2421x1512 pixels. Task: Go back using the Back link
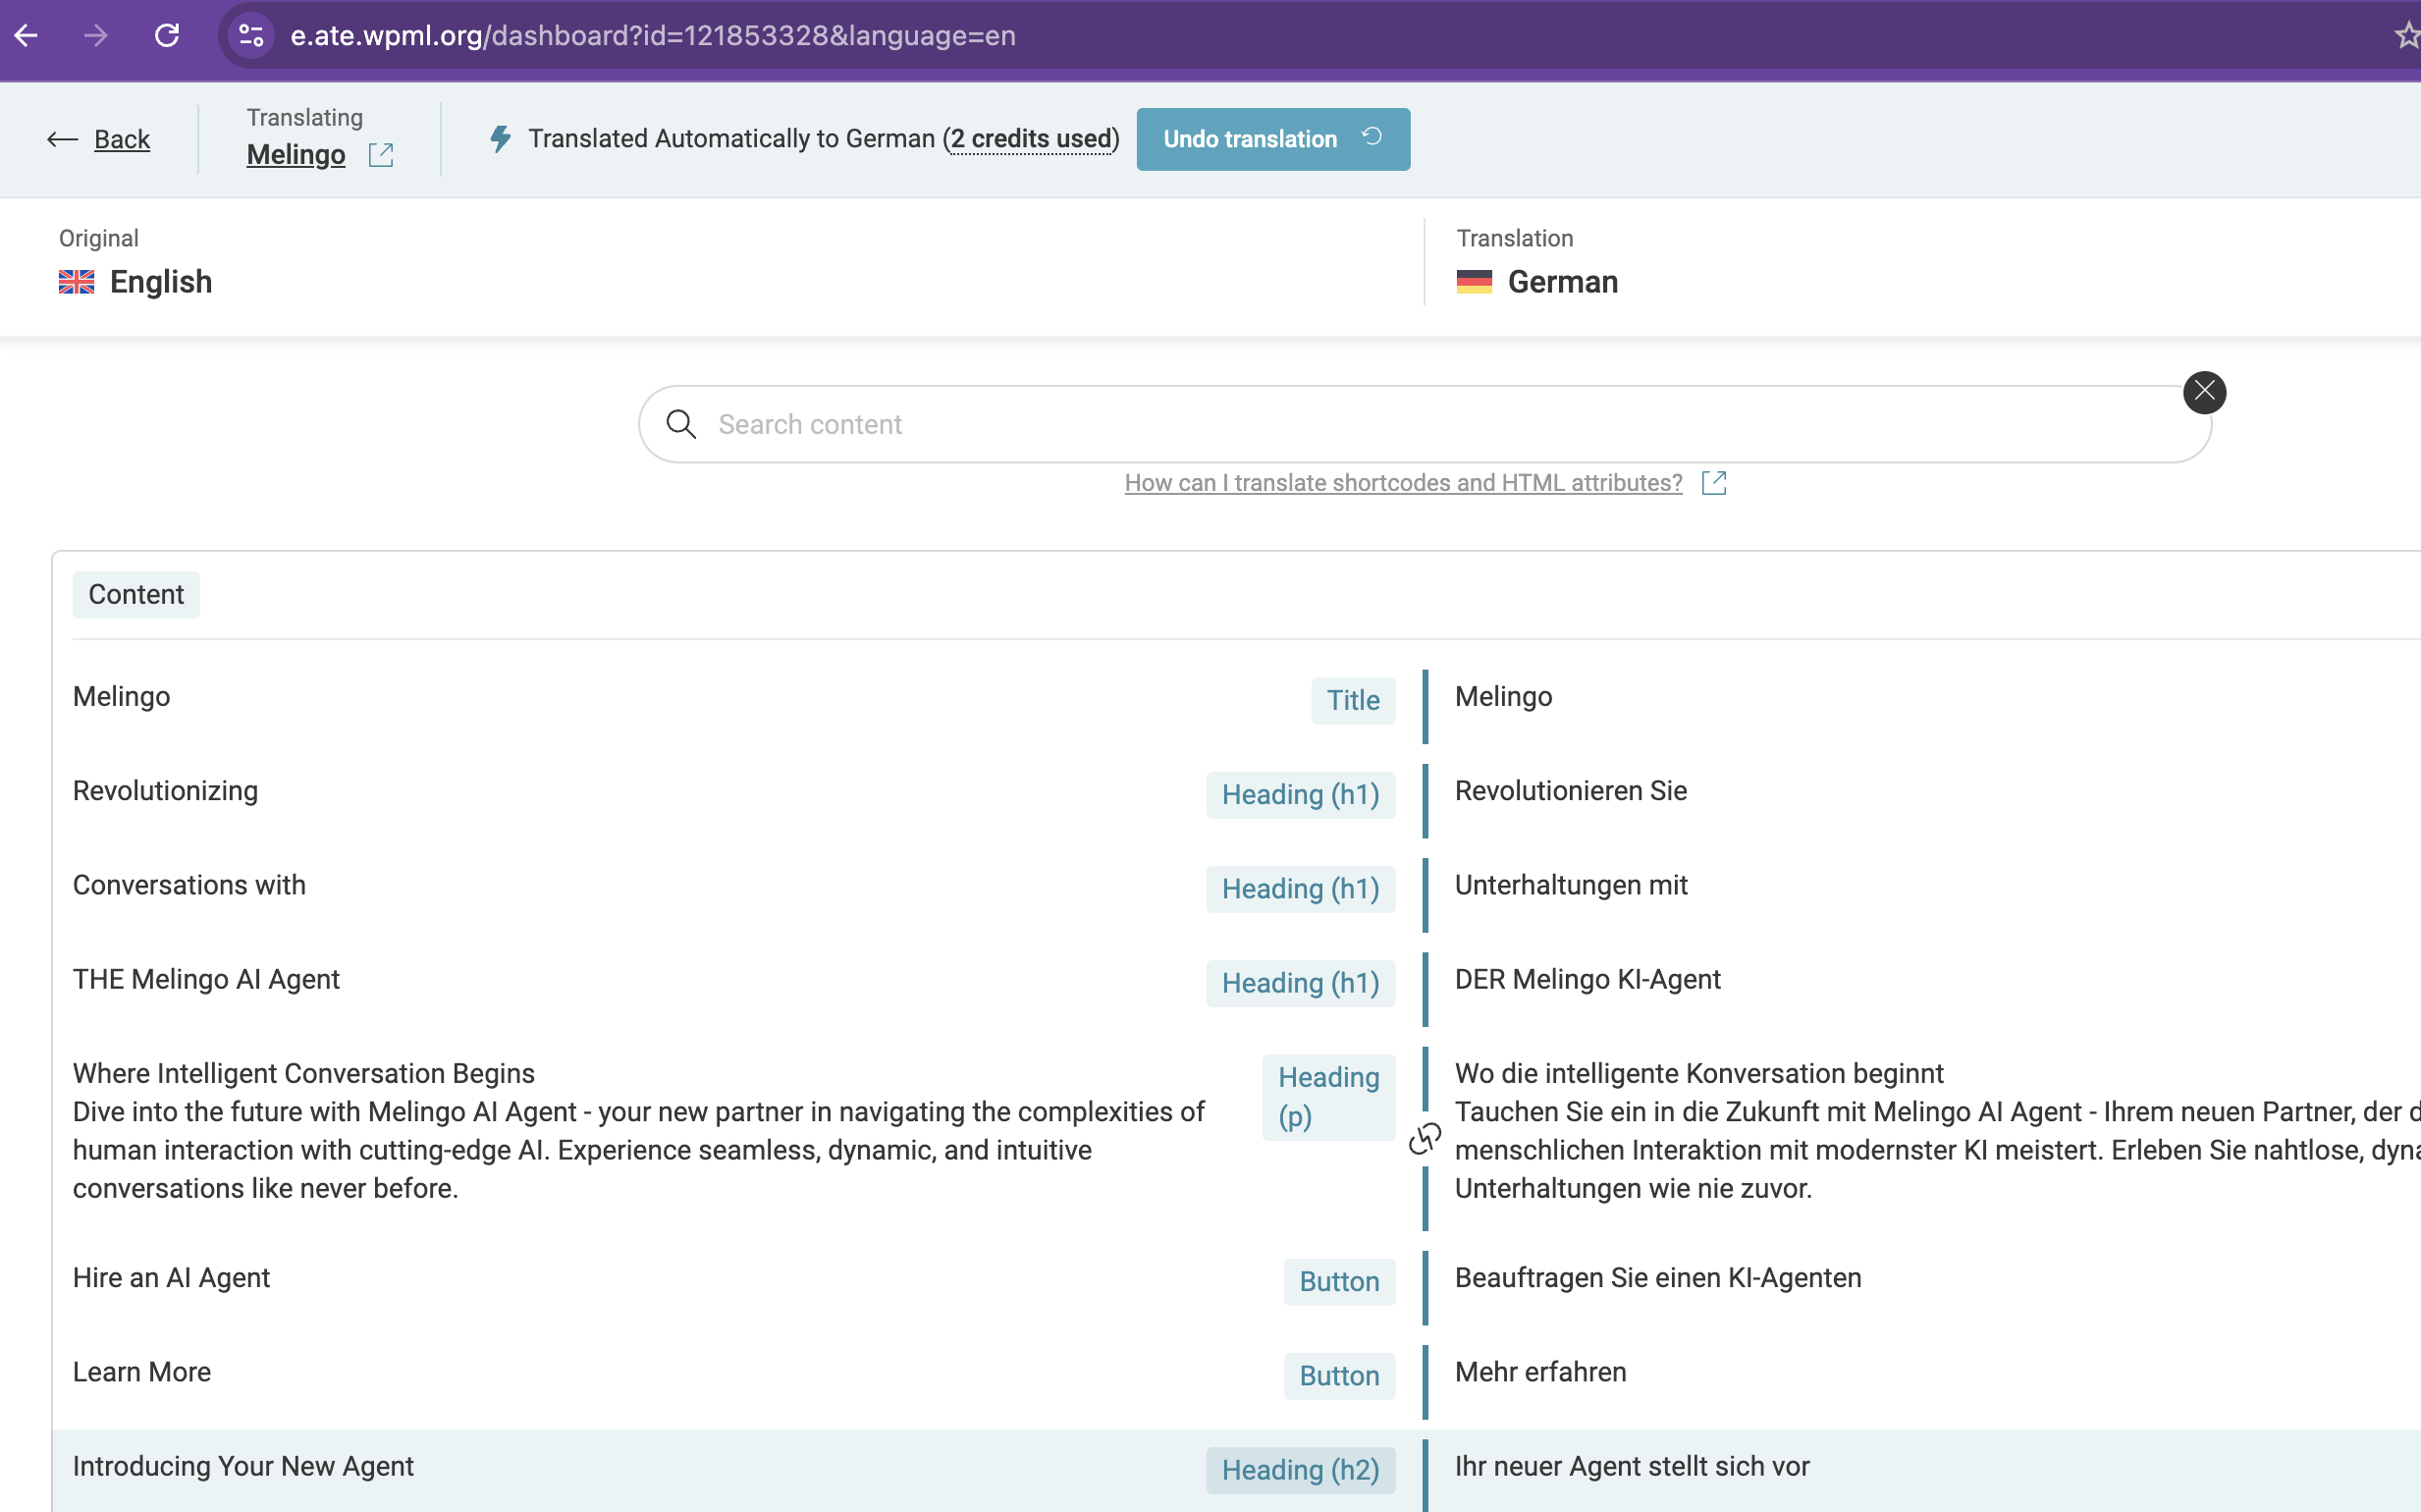pos(121,139)
